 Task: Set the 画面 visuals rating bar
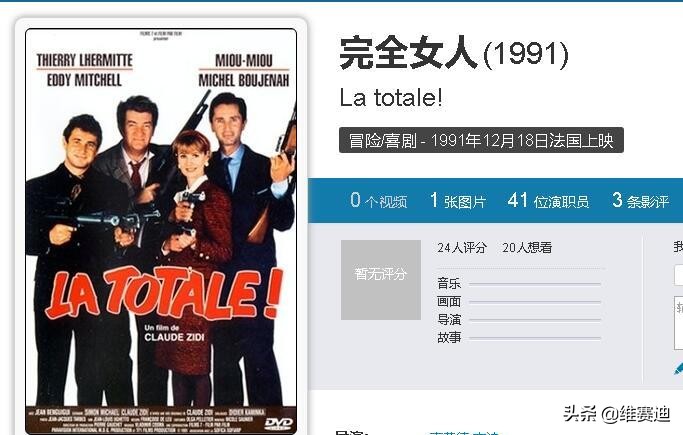pos(535,302)
